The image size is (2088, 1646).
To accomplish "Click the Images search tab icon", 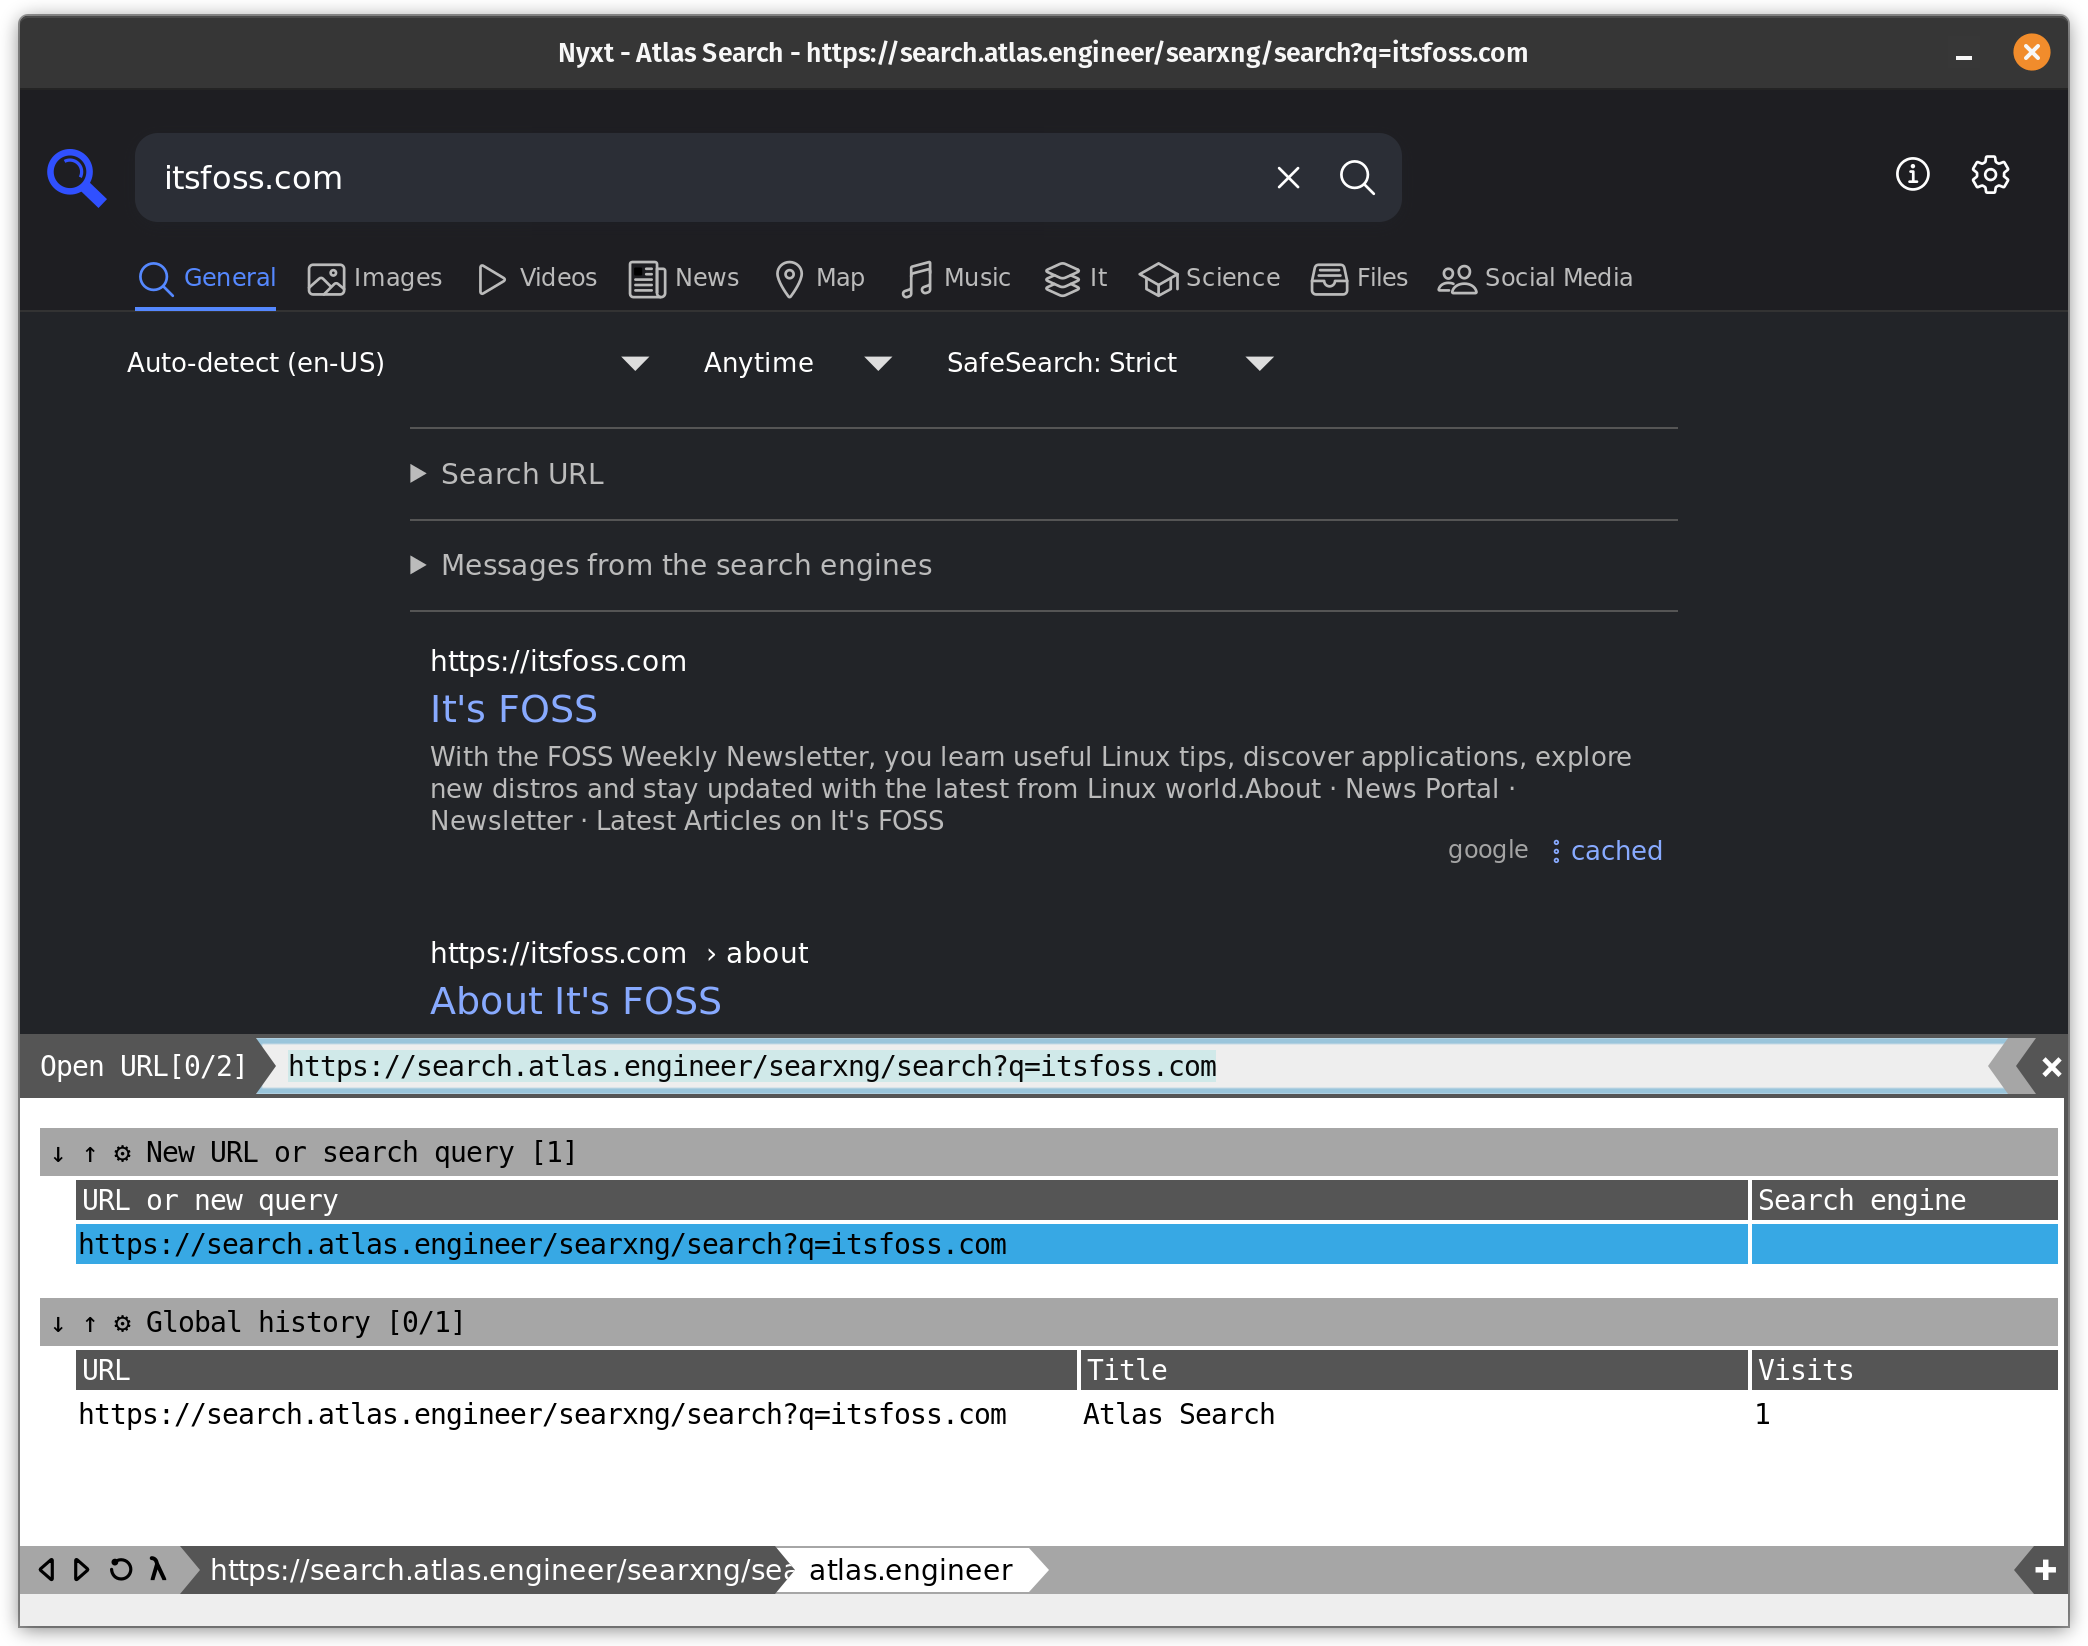I will tap(325, 278).
